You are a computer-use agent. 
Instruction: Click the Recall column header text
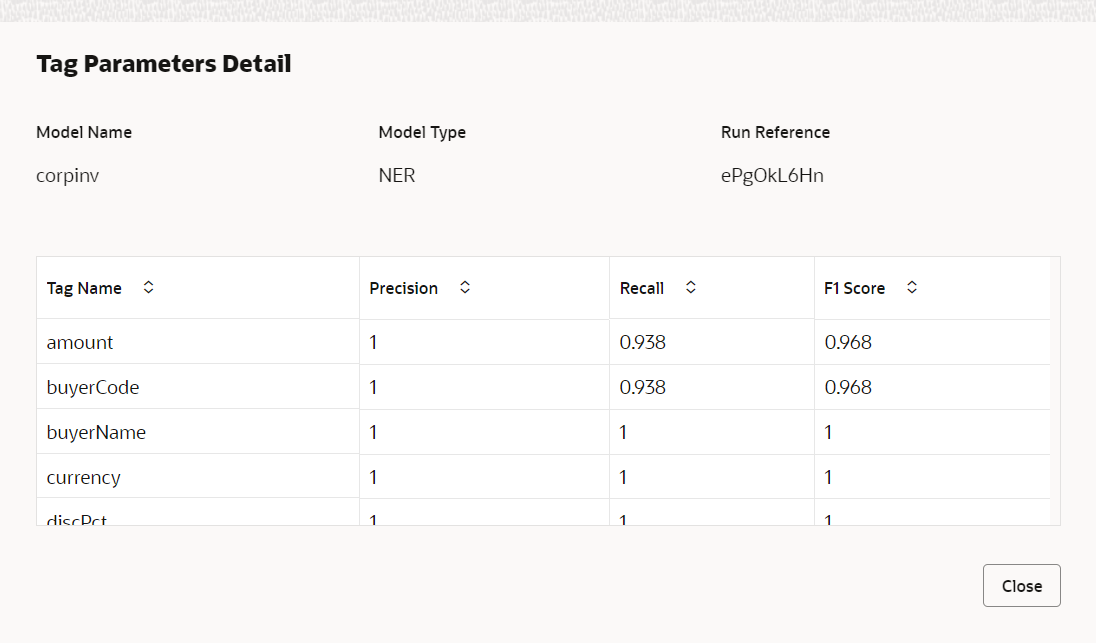click(642, 288)
